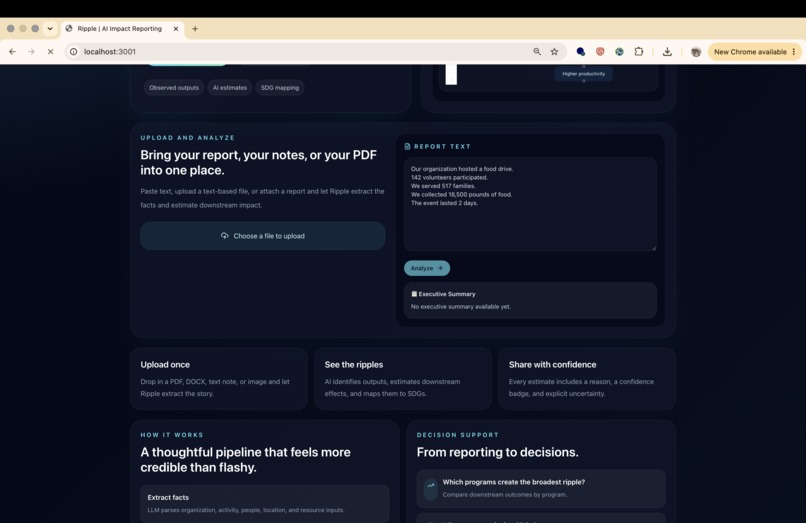Open a new tab with plus button

pos(195,29)
